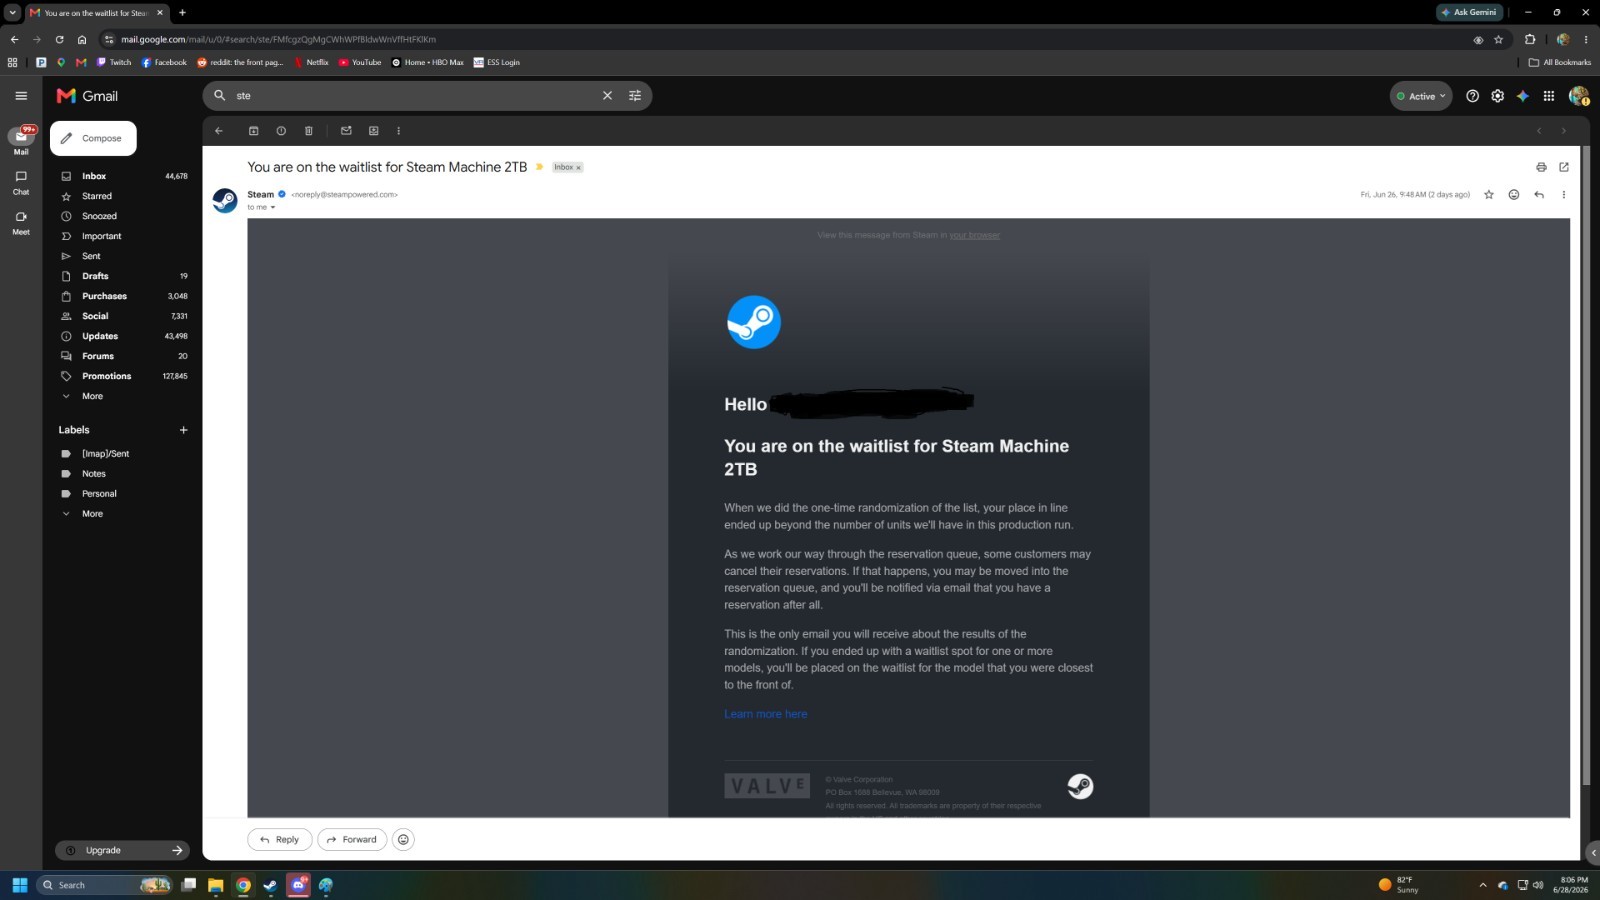
Task: Mark the email as unread
Action: [346, 131]
